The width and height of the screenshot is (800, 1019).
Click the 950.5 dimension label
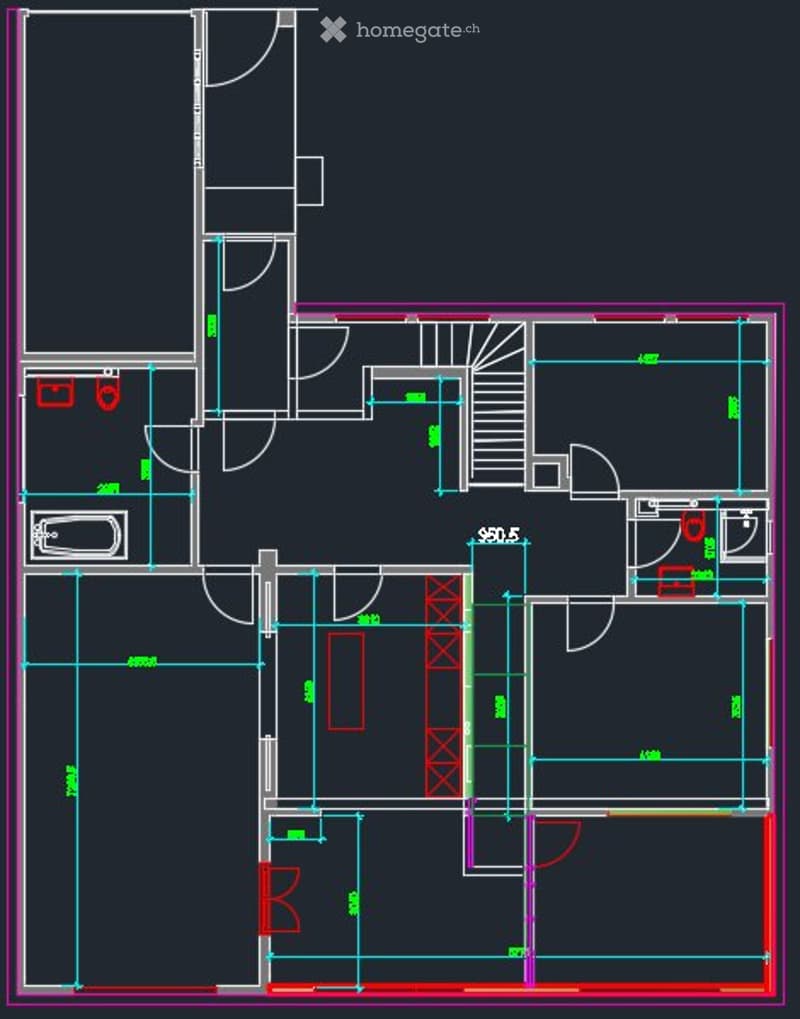(x=498, y=535)
